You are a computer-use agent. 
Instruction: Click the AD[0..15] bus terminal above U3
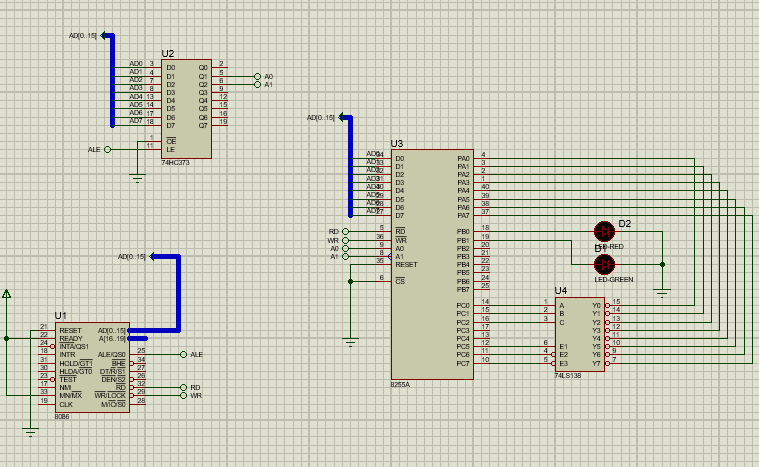point(341,117)
